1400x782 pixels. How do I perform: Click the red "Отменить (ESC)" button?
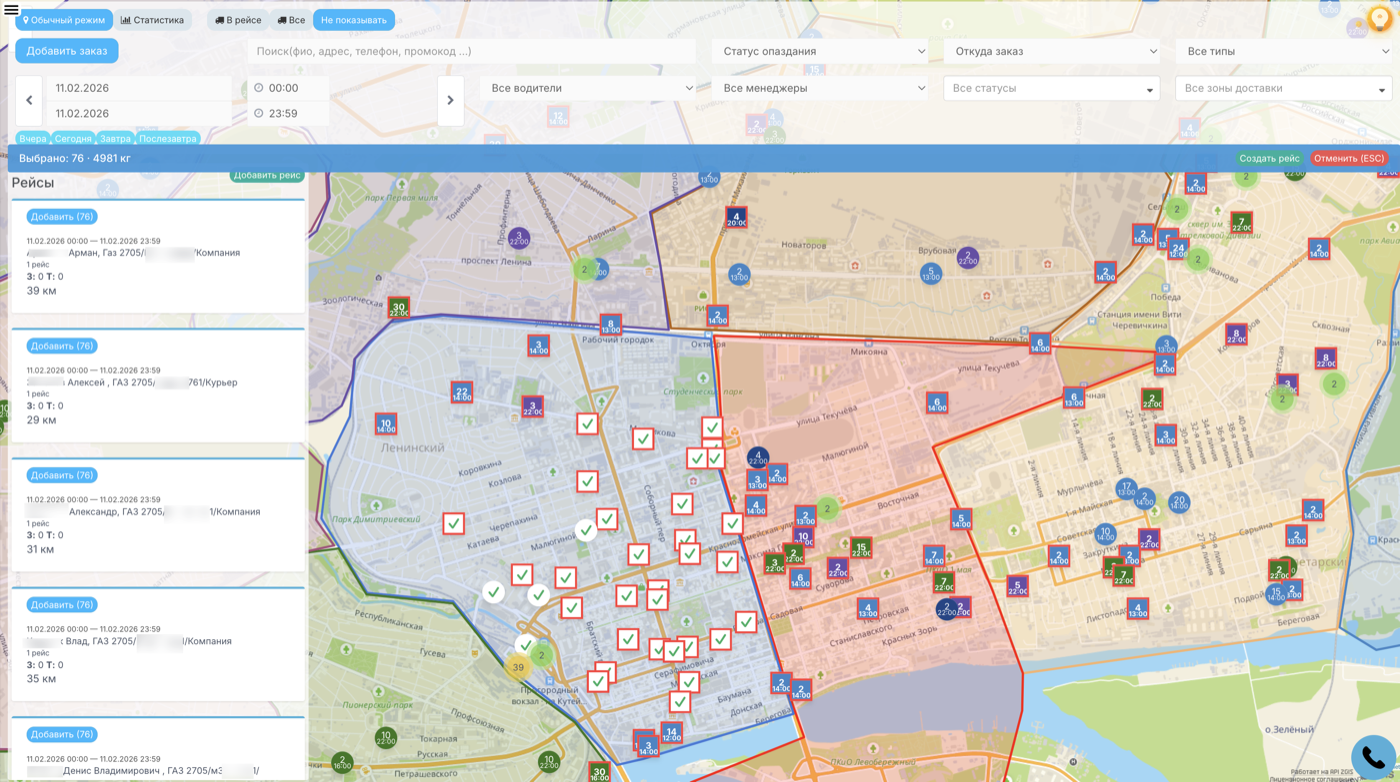point(1348,158)
